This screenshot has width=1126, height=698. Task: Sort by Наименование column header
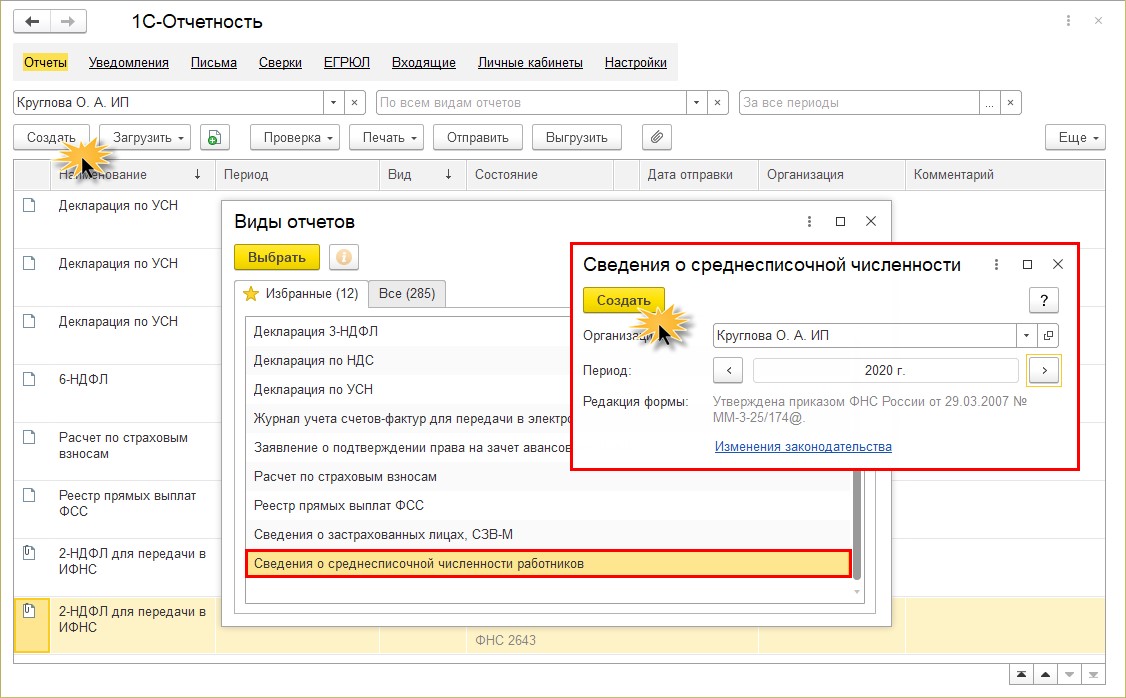pos(133,174)
